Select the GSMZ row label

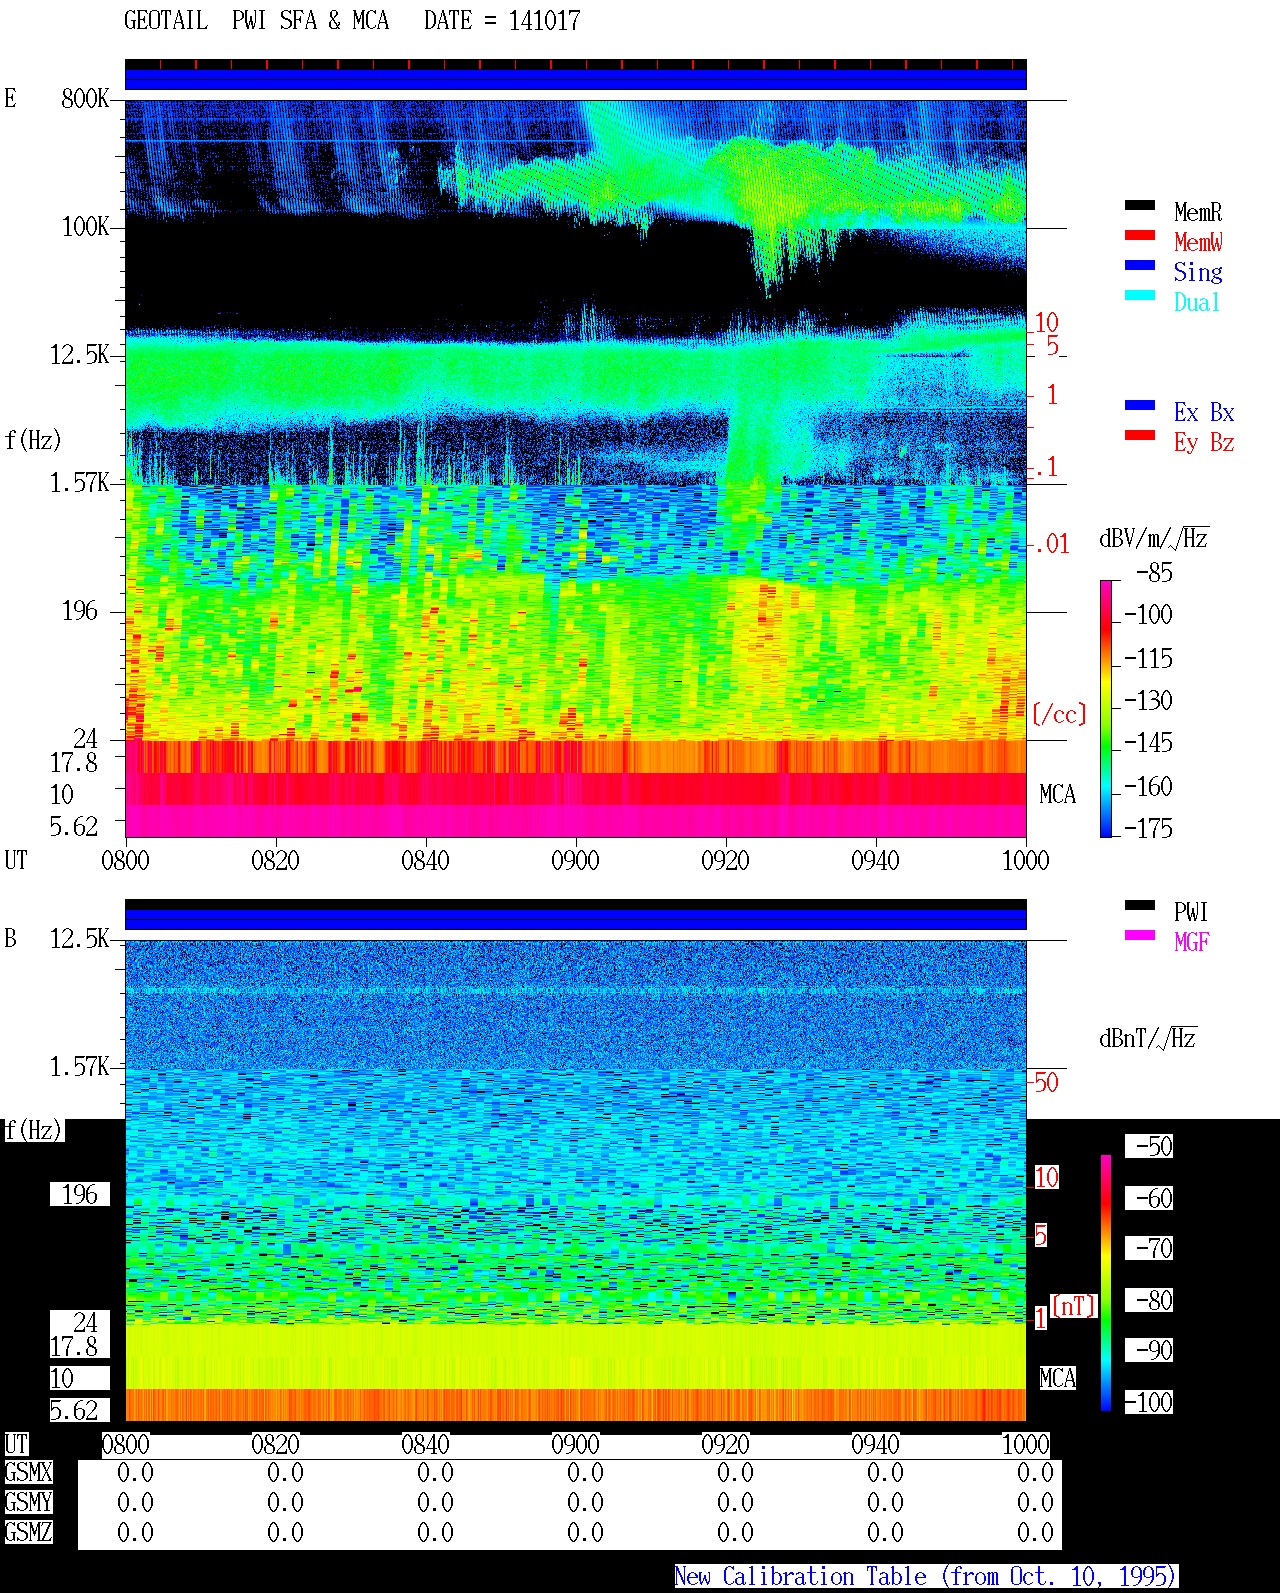[x=28, y=1533]
